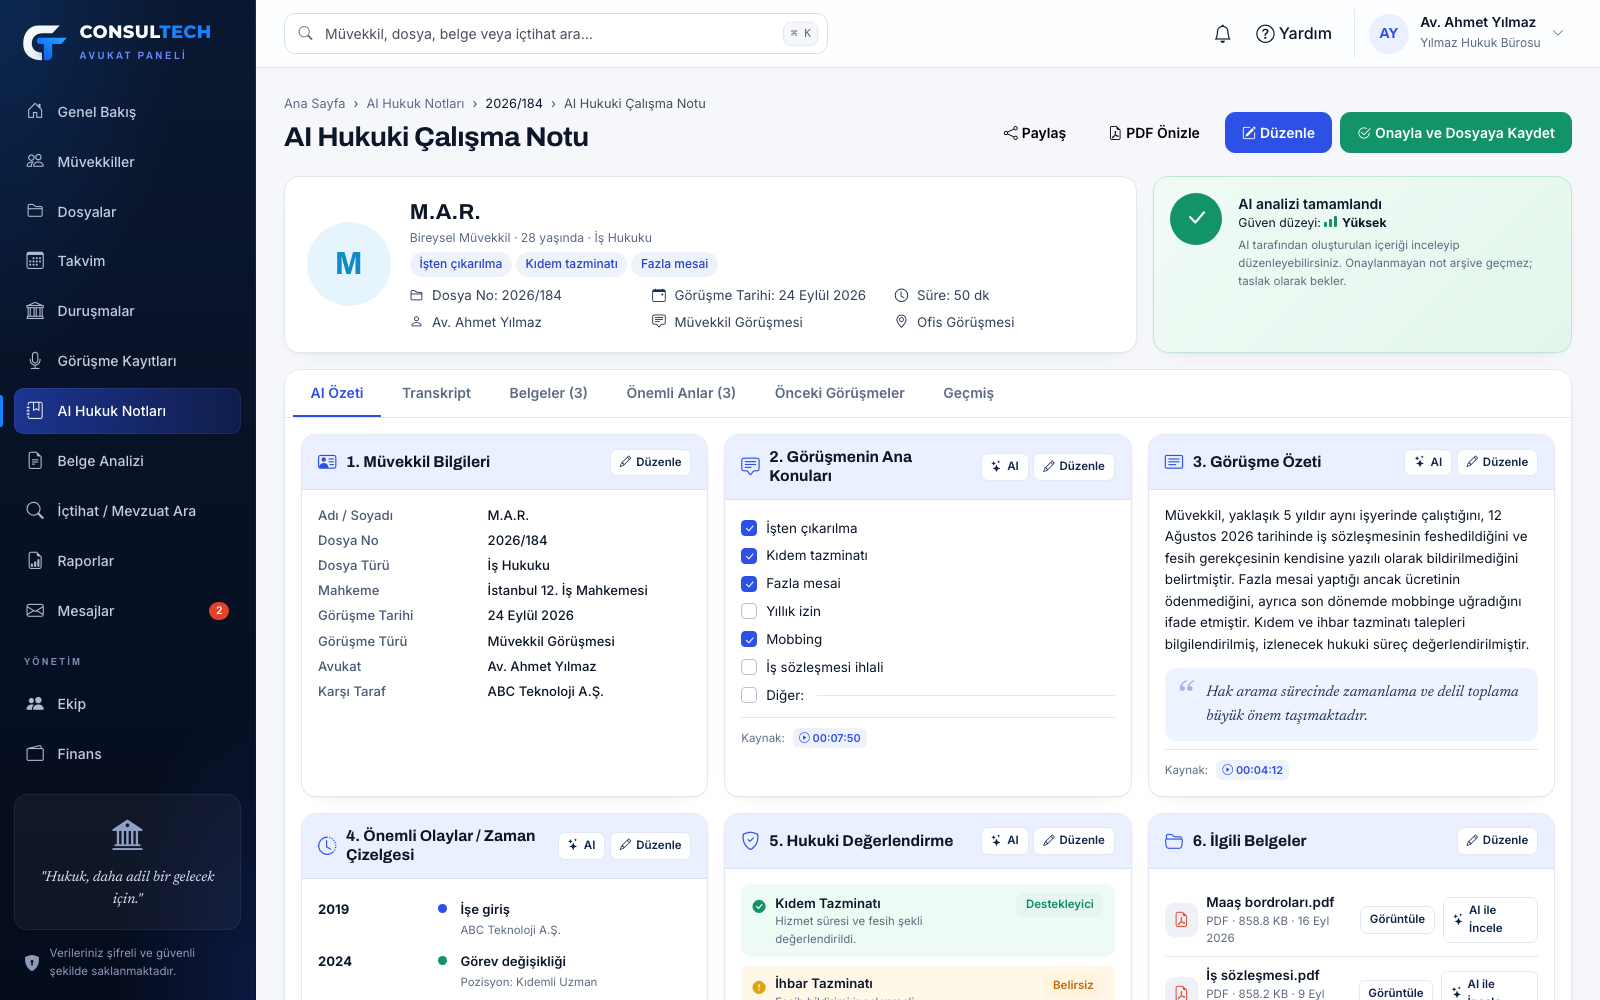Open İçtihat / Mevzuat Ara
1600x1000 pixels.
pyautogui.click(x=127, y=511)
